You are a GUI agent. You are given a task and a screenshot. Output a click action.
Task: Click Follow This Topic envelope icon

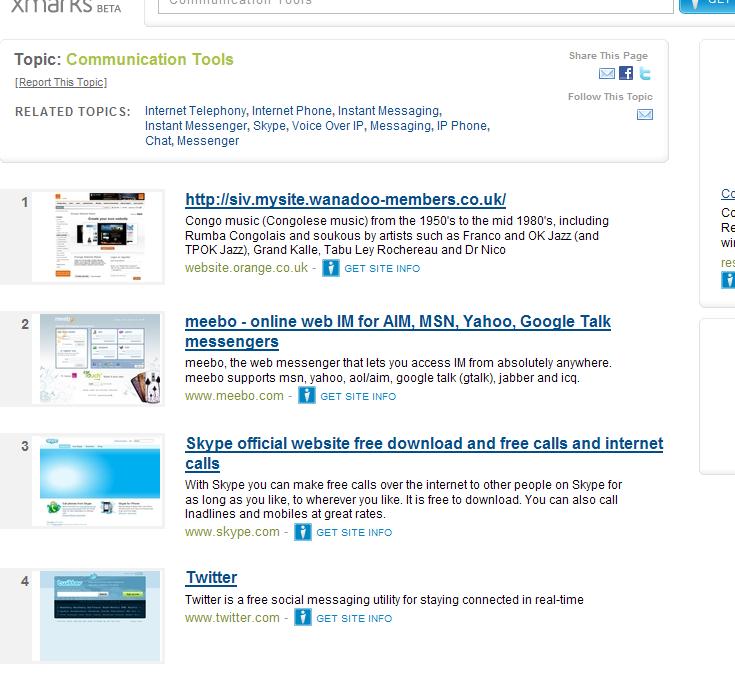[645, 114]
